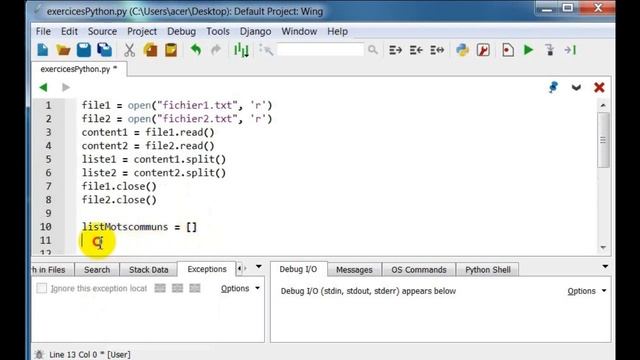Image resolution: width=640 pixels, height=360 pixels.
Task: Redo the edit with the grey arrow
Action: click(x=216, y=50)
